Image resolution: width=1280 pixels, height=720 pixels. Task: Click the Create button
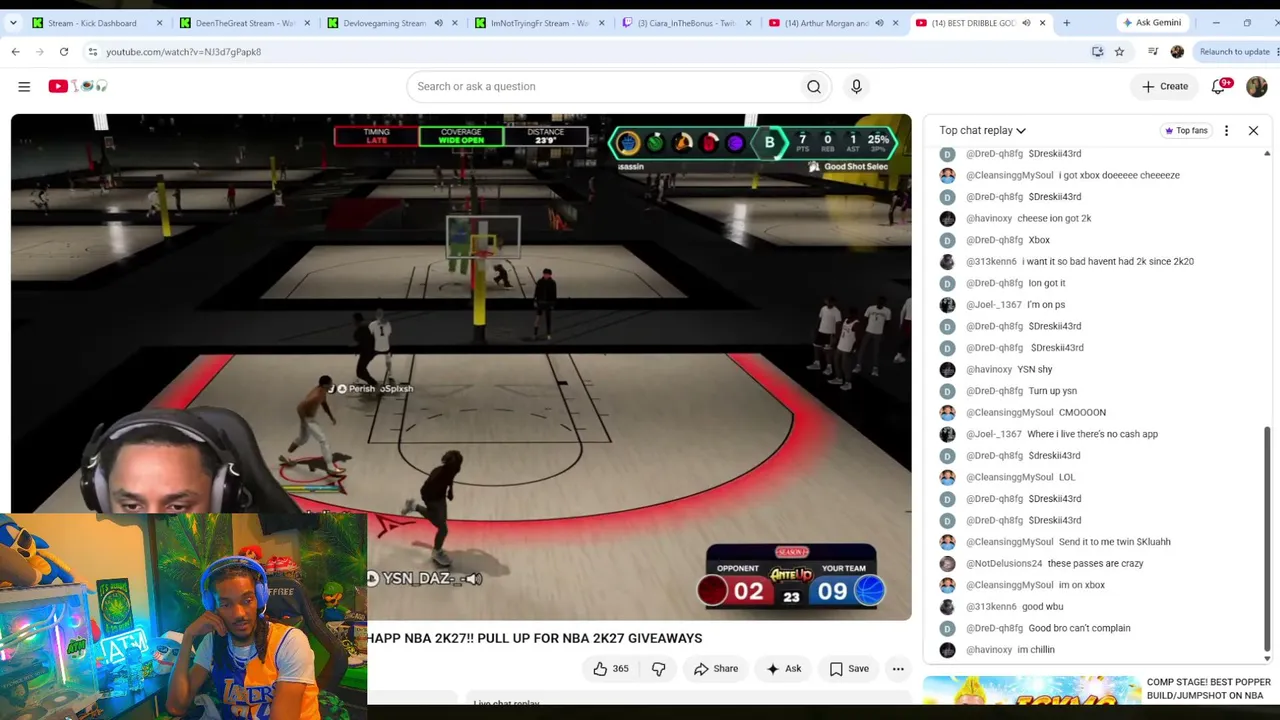click(x=1165, y=86)
